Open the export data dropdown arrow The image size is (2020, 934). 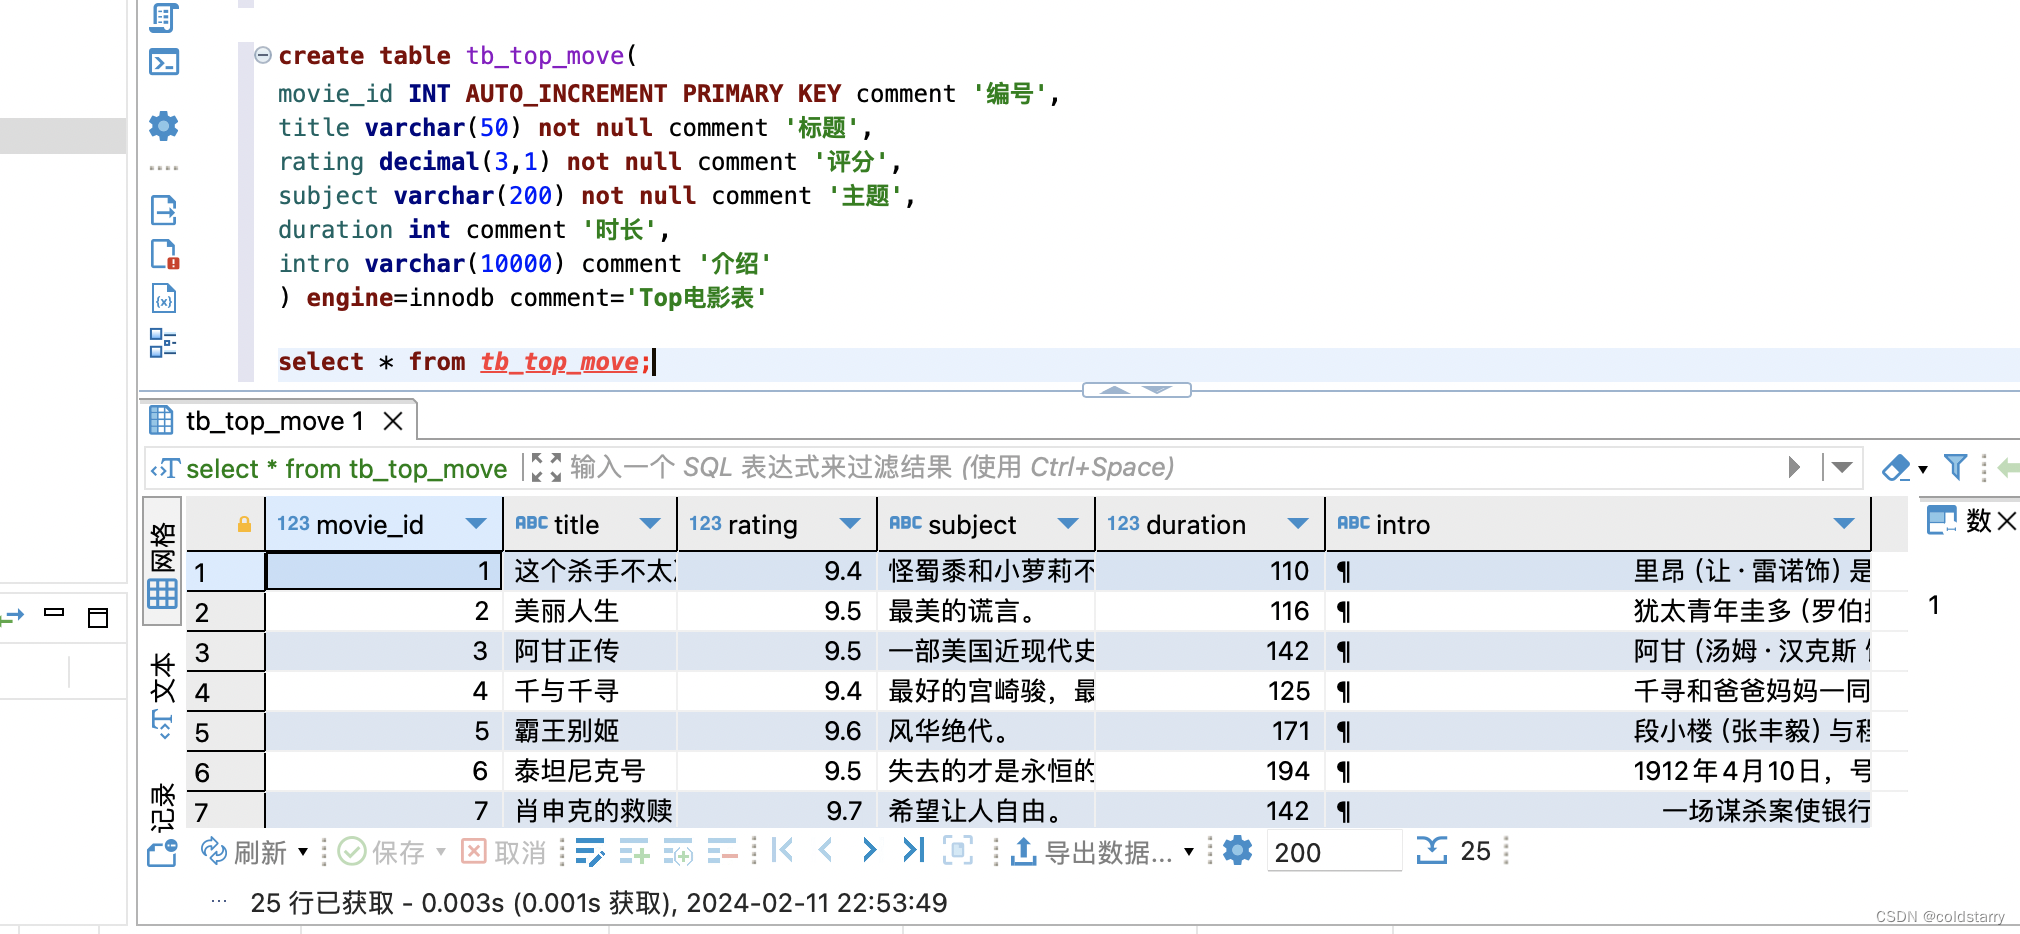click(x=1189, y=852)
